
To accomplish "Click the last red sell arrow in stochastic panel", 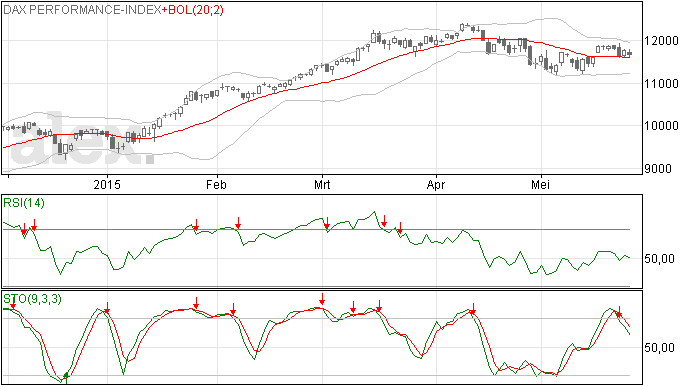I will 619,311.
